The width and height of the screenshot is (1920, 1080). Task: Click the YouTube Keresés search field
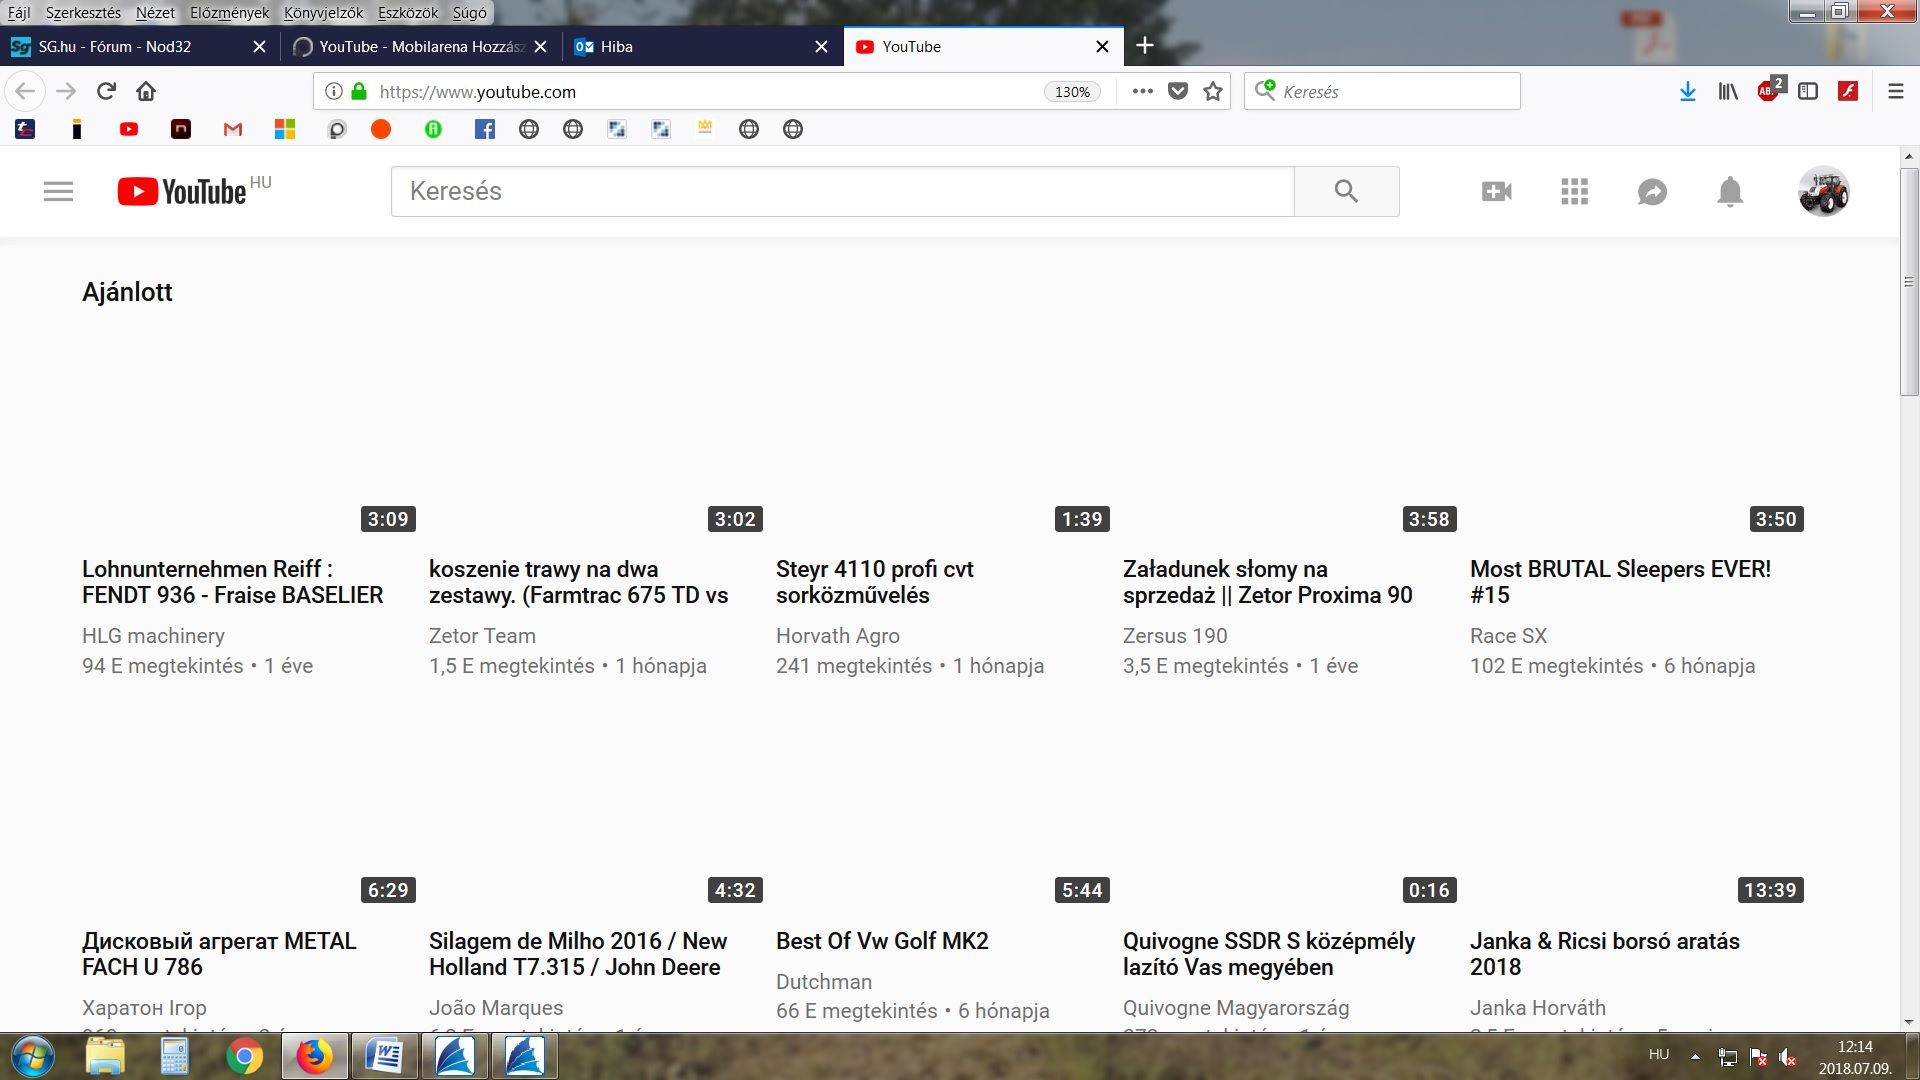click(842, 191)
